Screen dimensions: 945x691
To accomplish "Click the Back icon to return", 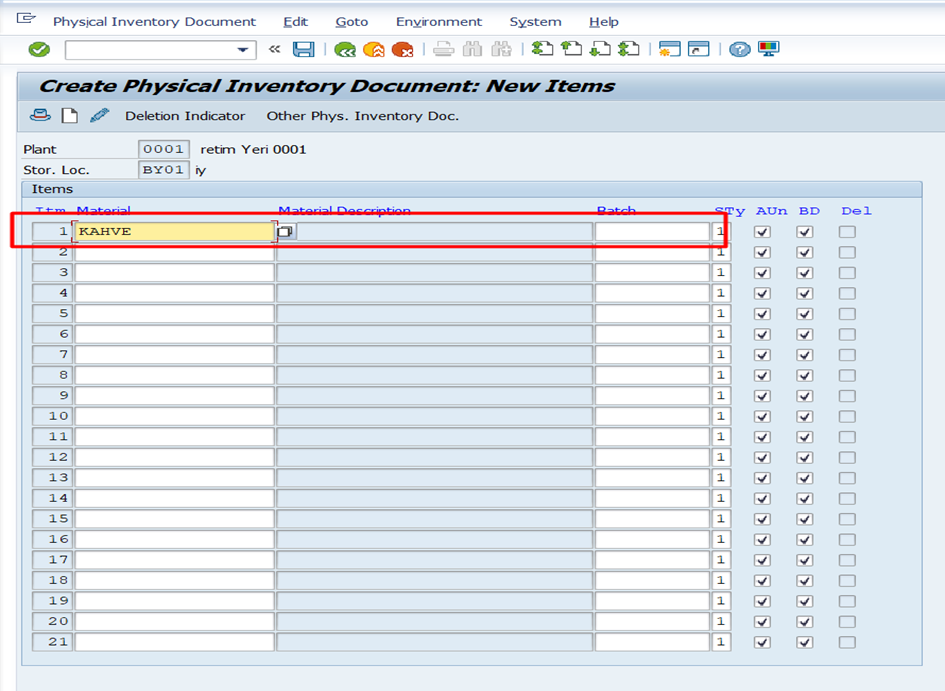I will 344,49.
